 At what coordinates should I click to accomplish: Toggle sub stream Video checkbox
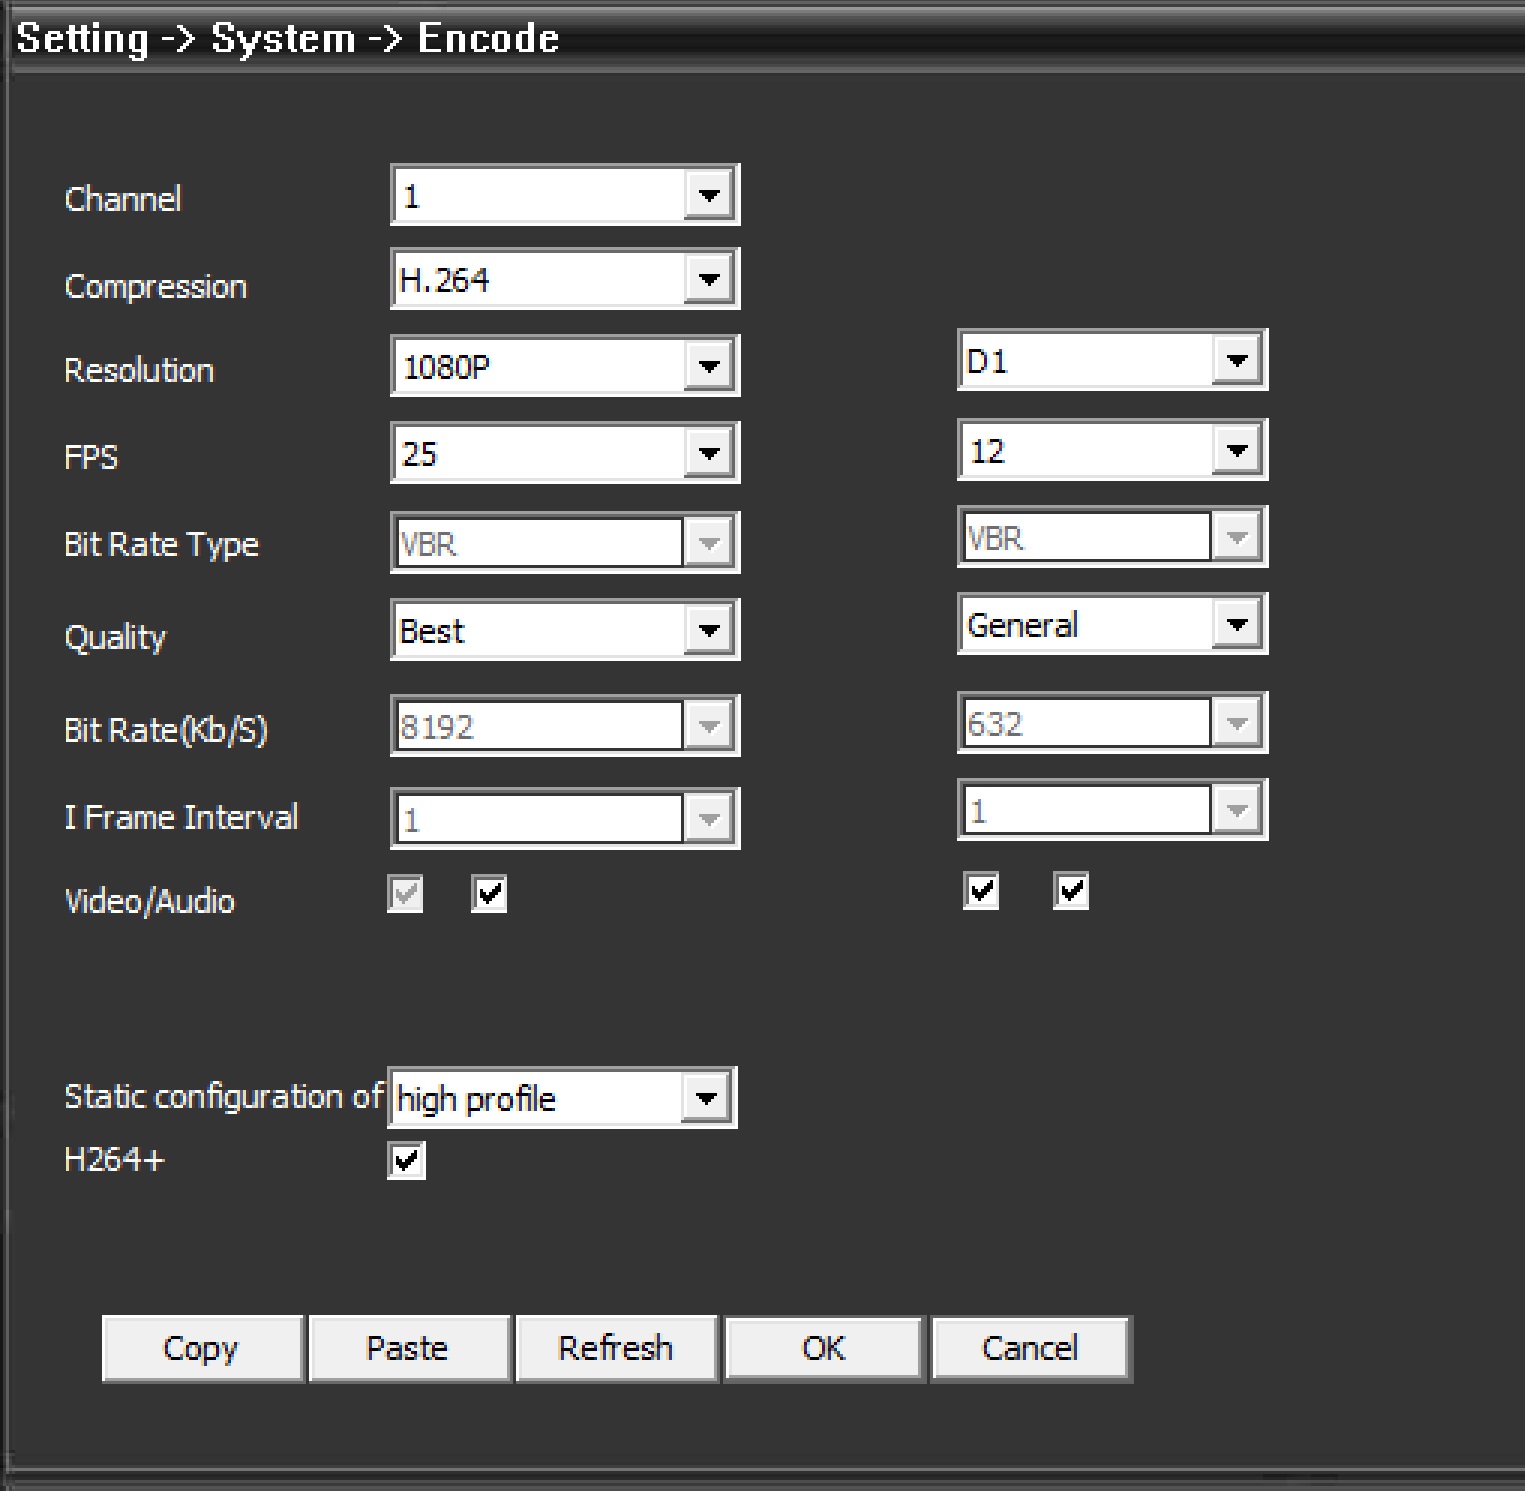(x=981, y=890)
